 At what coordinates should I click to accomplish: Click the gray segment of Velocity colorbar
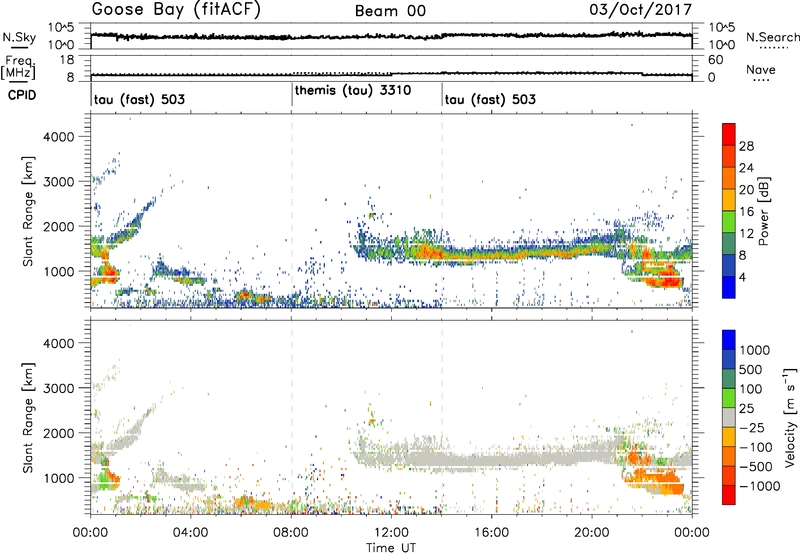click(729, 417)
